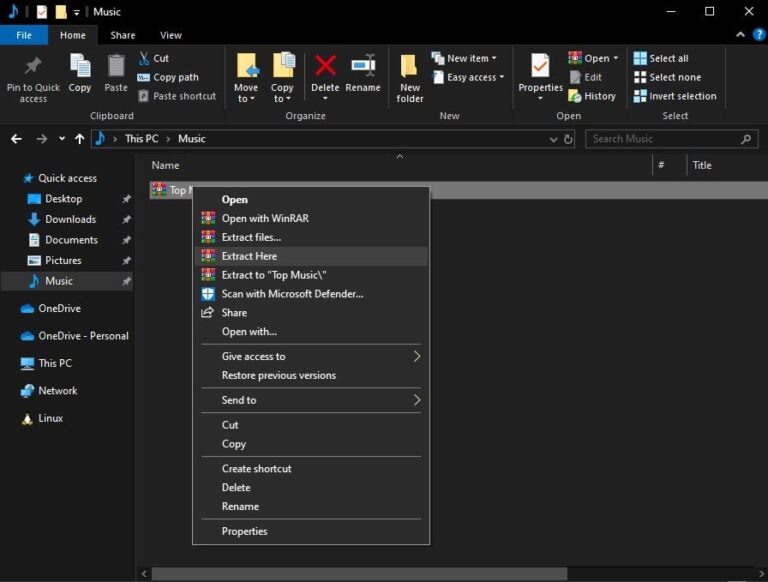Open Downloads in the navigation pane
768x582 pixels.
71,219
